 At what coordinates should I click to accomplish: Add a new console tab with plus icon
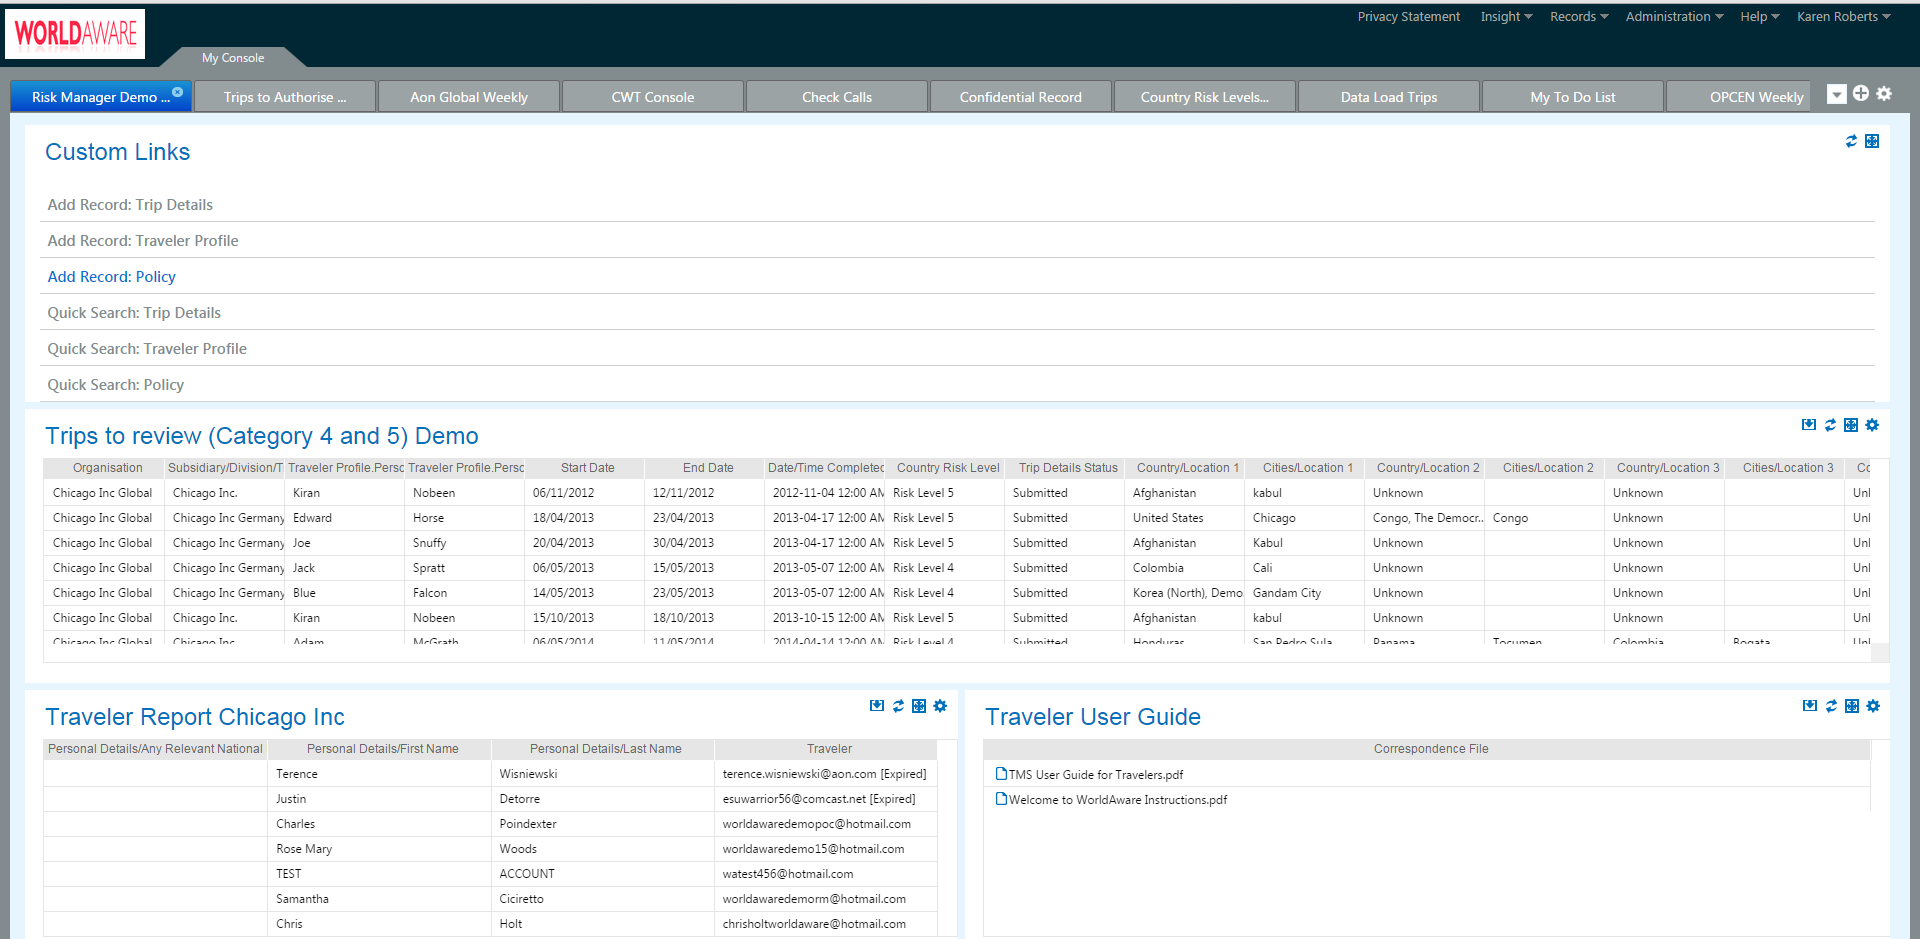1860,93
